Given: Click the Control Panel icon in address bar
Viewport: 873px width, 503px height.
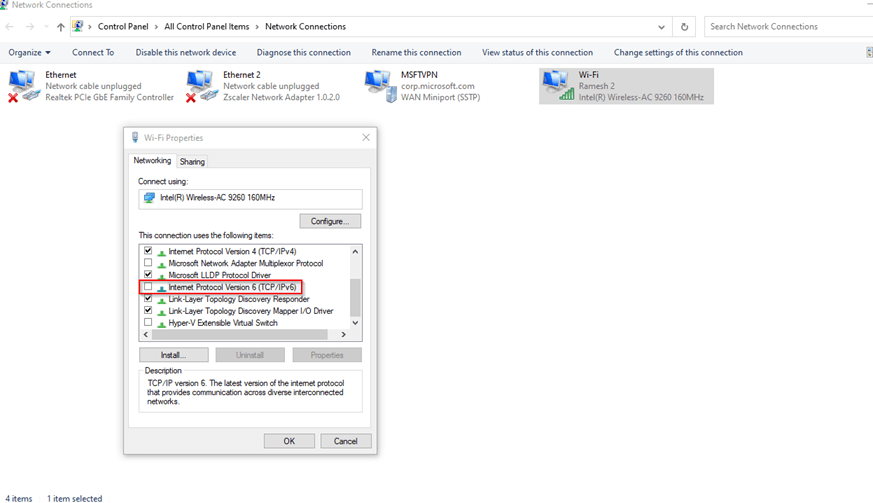Looking at the screenshot, I should (78, 26).
